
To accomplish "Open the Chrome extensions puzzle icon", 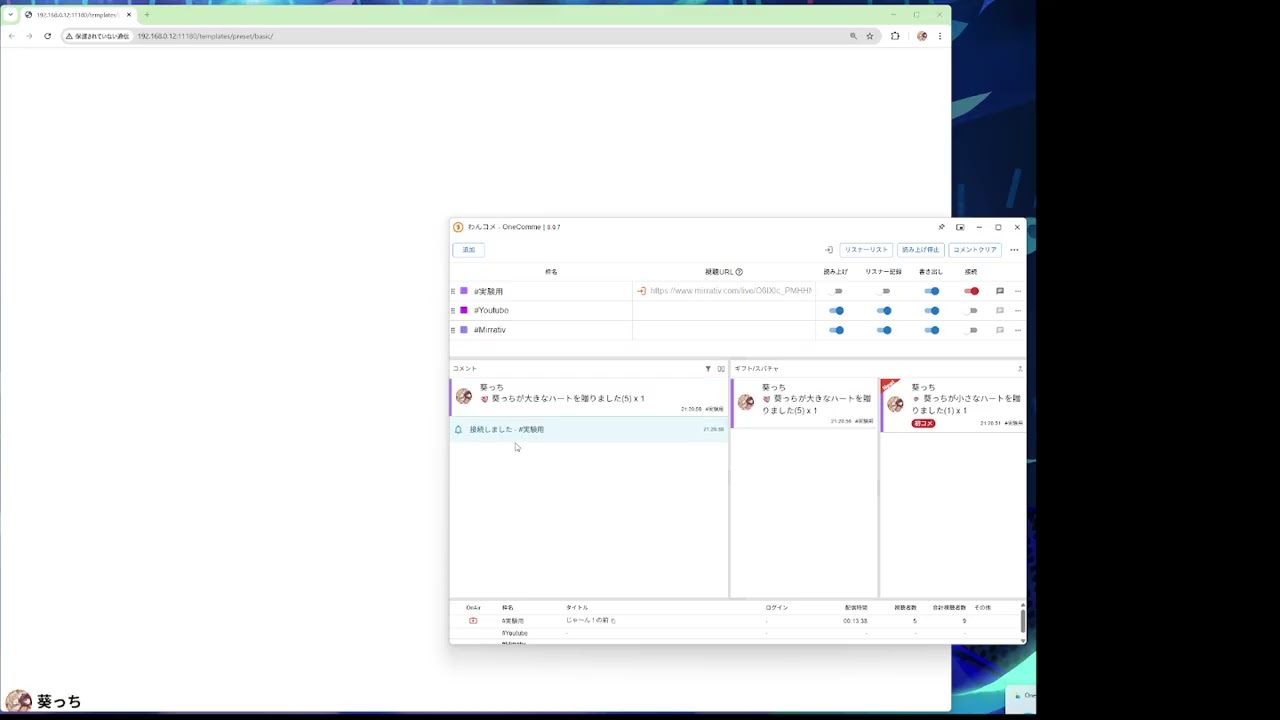I will pyautogui.click(x=895, y=36).
